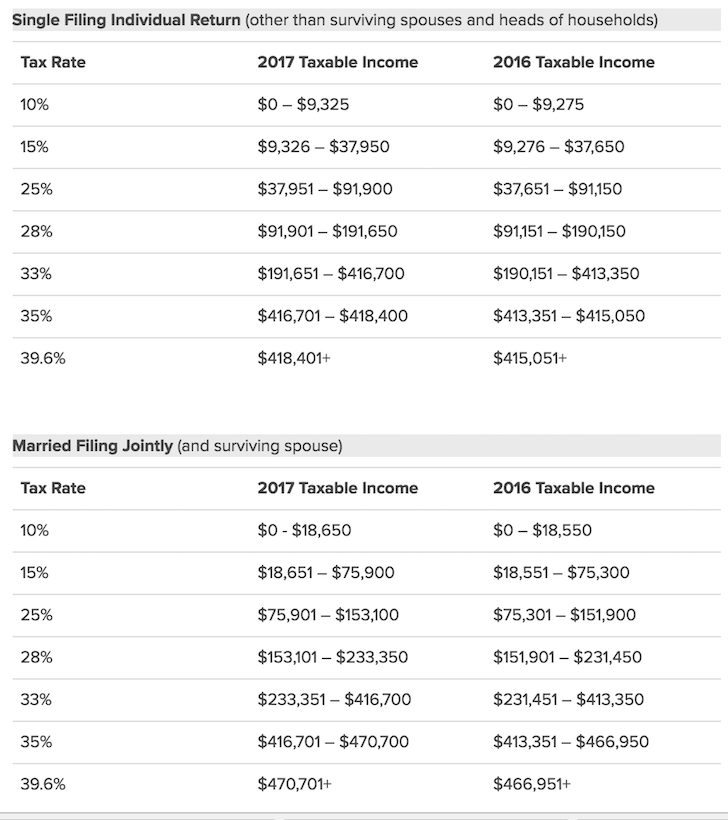
Task: Click the $466,951+ income cell
Action: 530,785
